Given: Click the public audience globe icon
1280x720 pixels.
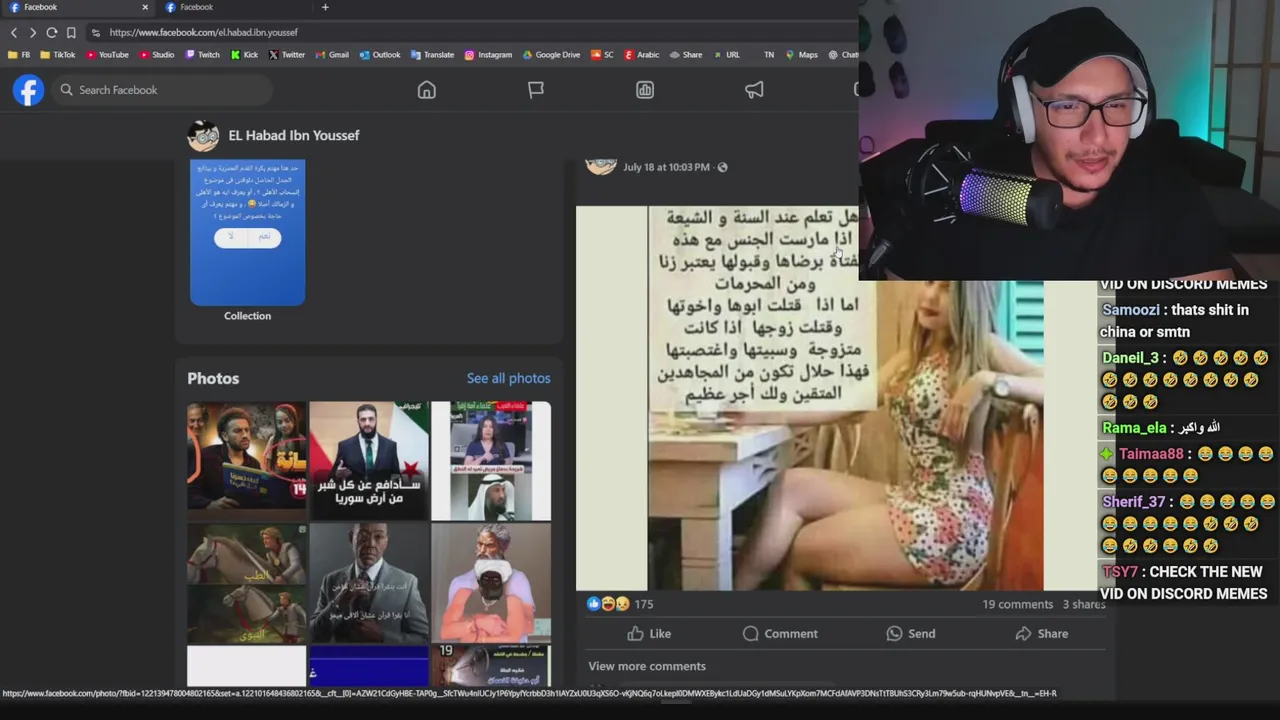Looking at the screenshot, I should click(x=723, y=167).
